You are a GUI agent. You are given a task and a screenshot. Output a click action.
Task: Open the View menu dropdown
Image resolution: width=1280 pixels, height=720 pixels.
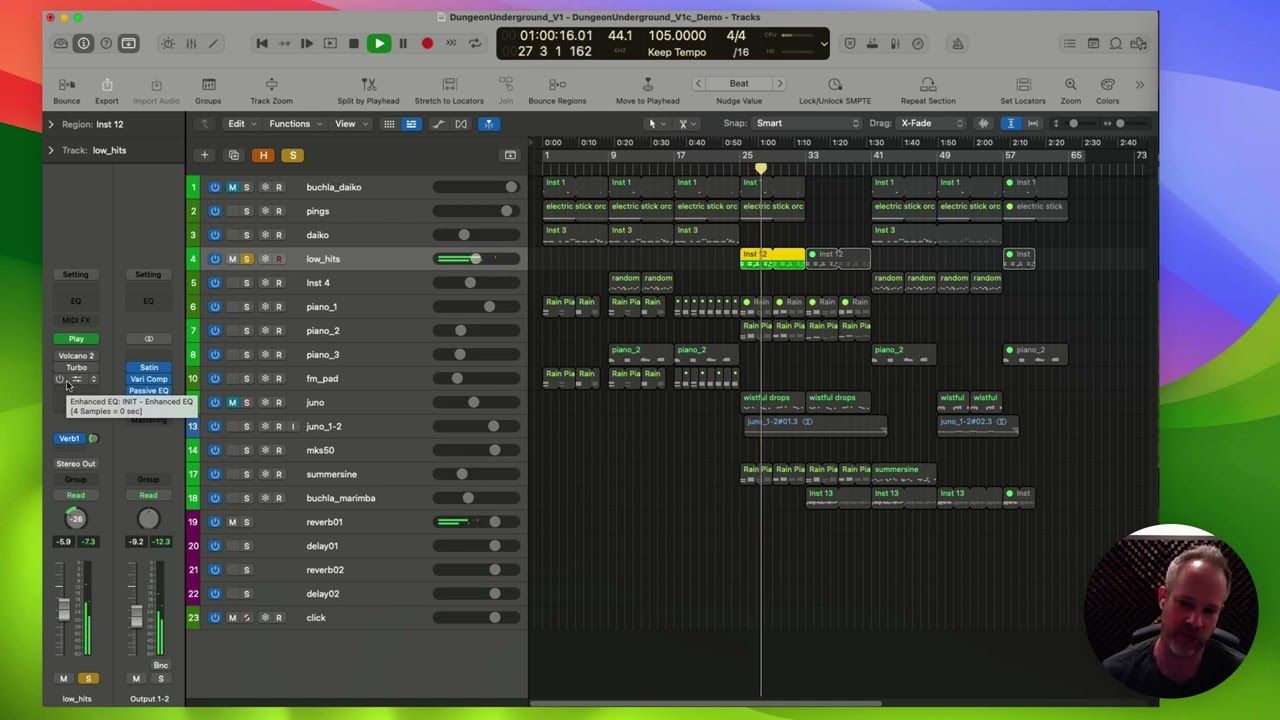click(x=350, y=124)
